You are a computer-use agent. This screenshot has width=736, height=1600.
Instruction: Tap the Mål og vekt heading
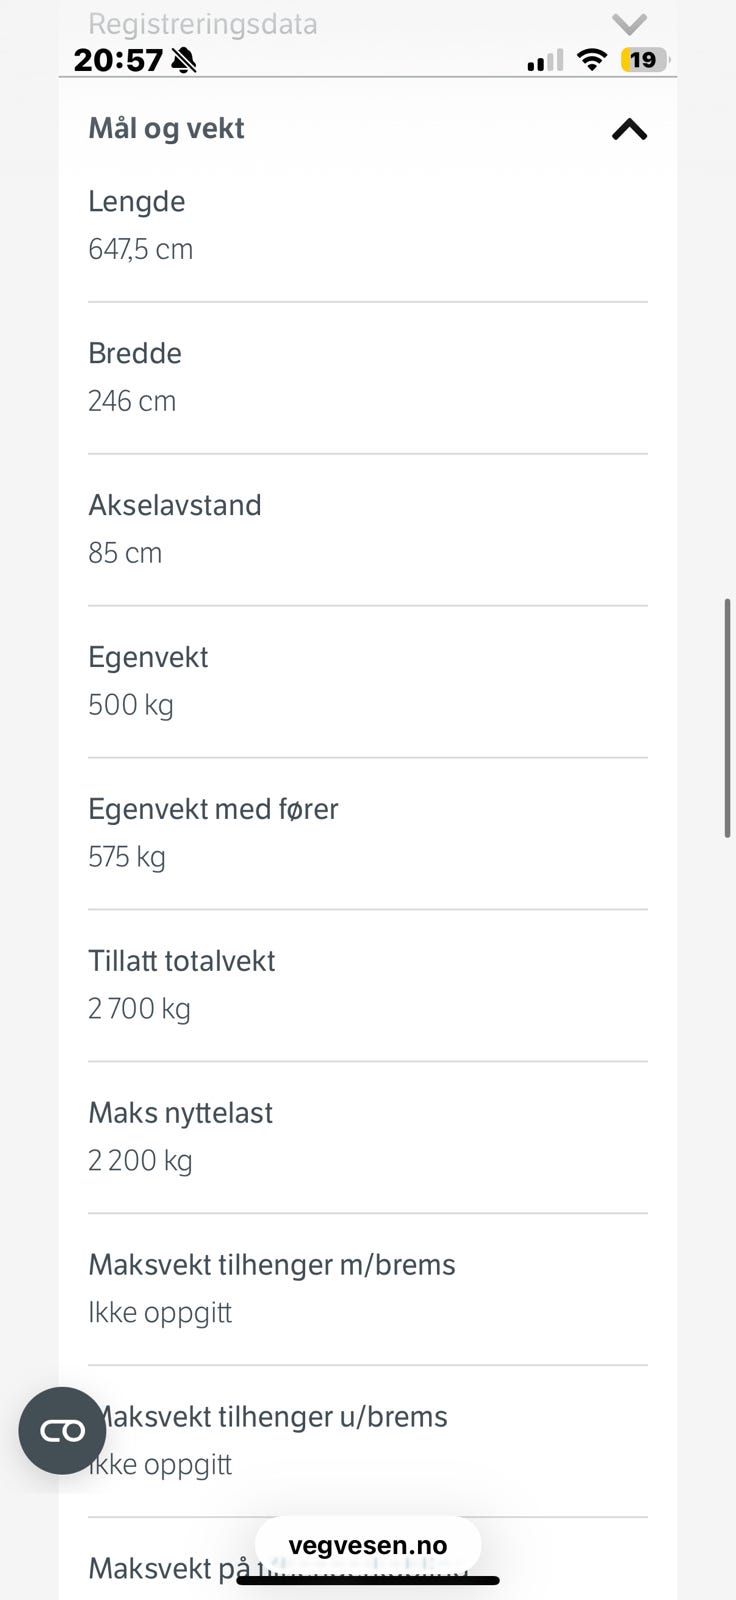pyautogui.click(x=166, y=128)
